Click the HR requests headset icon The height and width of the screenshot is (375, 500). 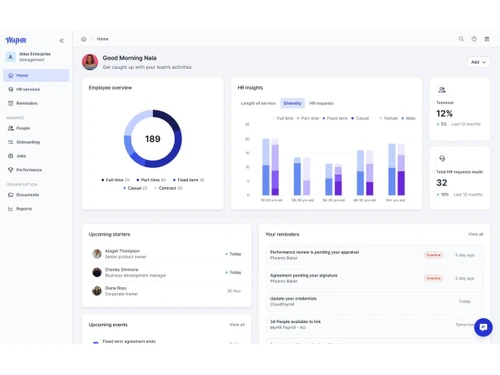coord(442,158)
